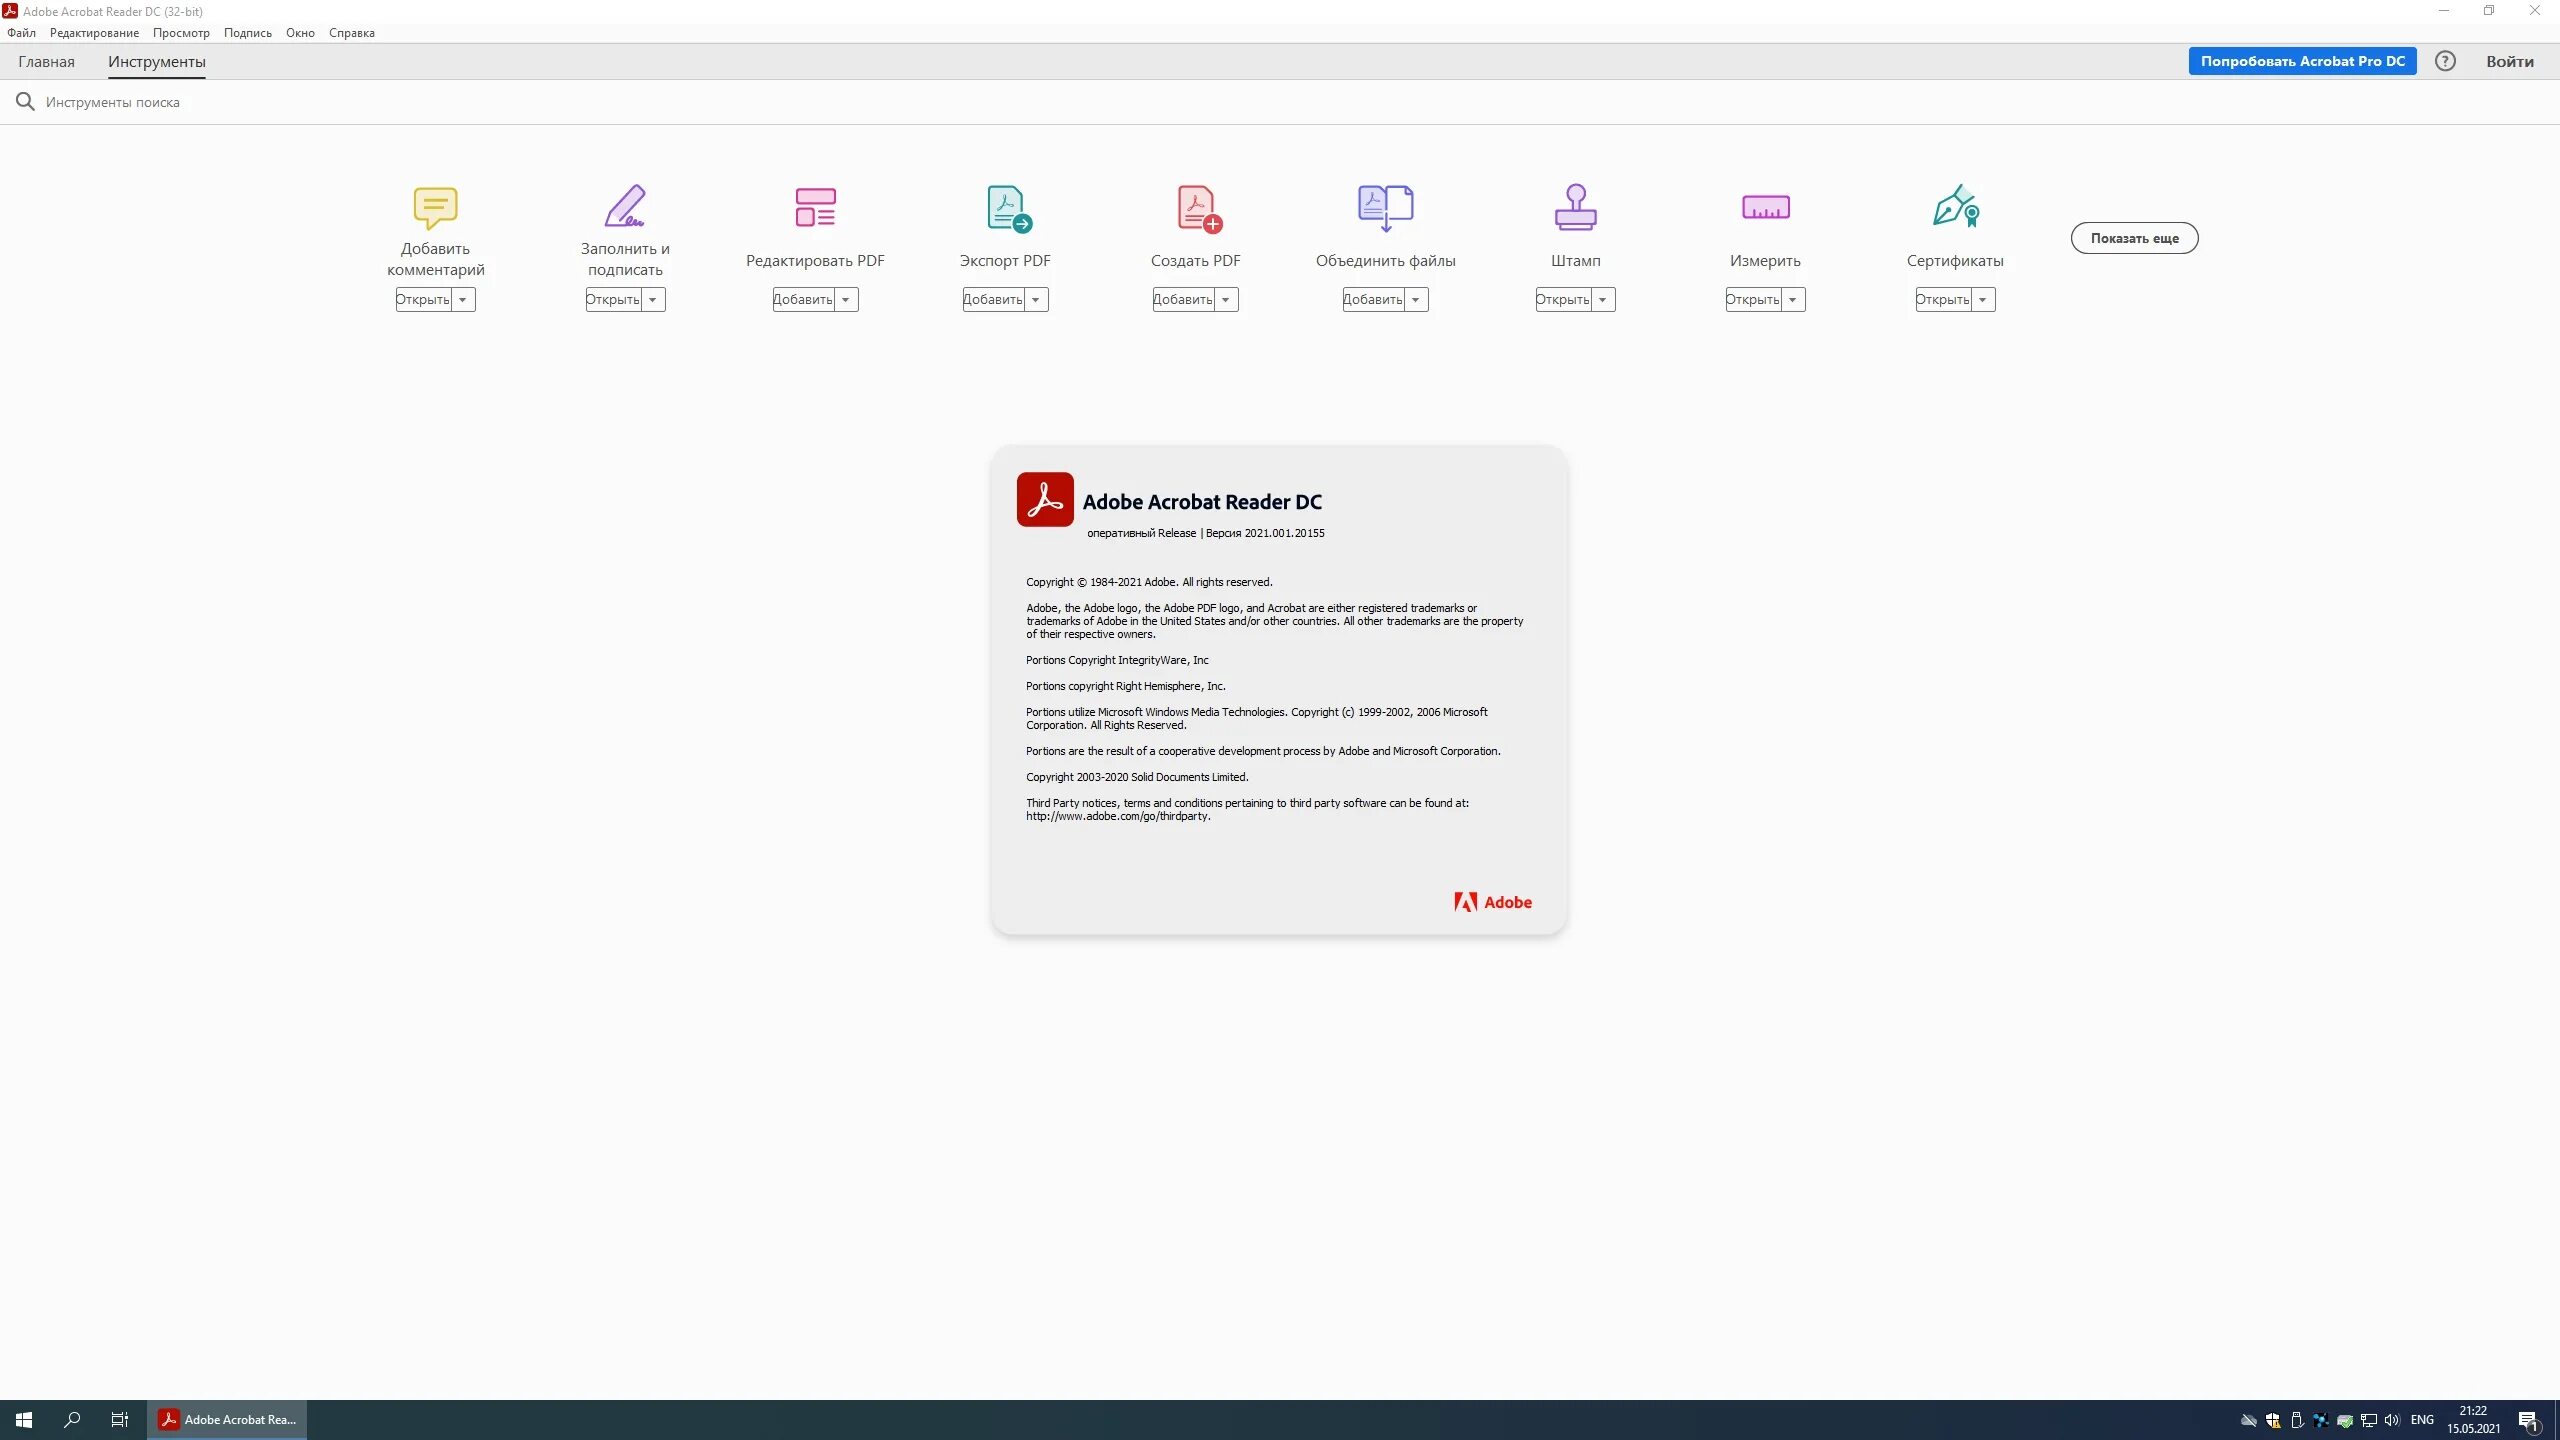Viewport: 2560px width, 1440px height.
Task: Open the help question mark icon
Action: (2445, 61)
